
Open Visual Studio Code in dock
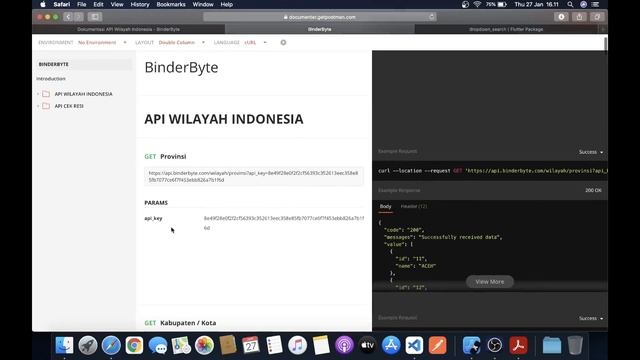point(414,345)
